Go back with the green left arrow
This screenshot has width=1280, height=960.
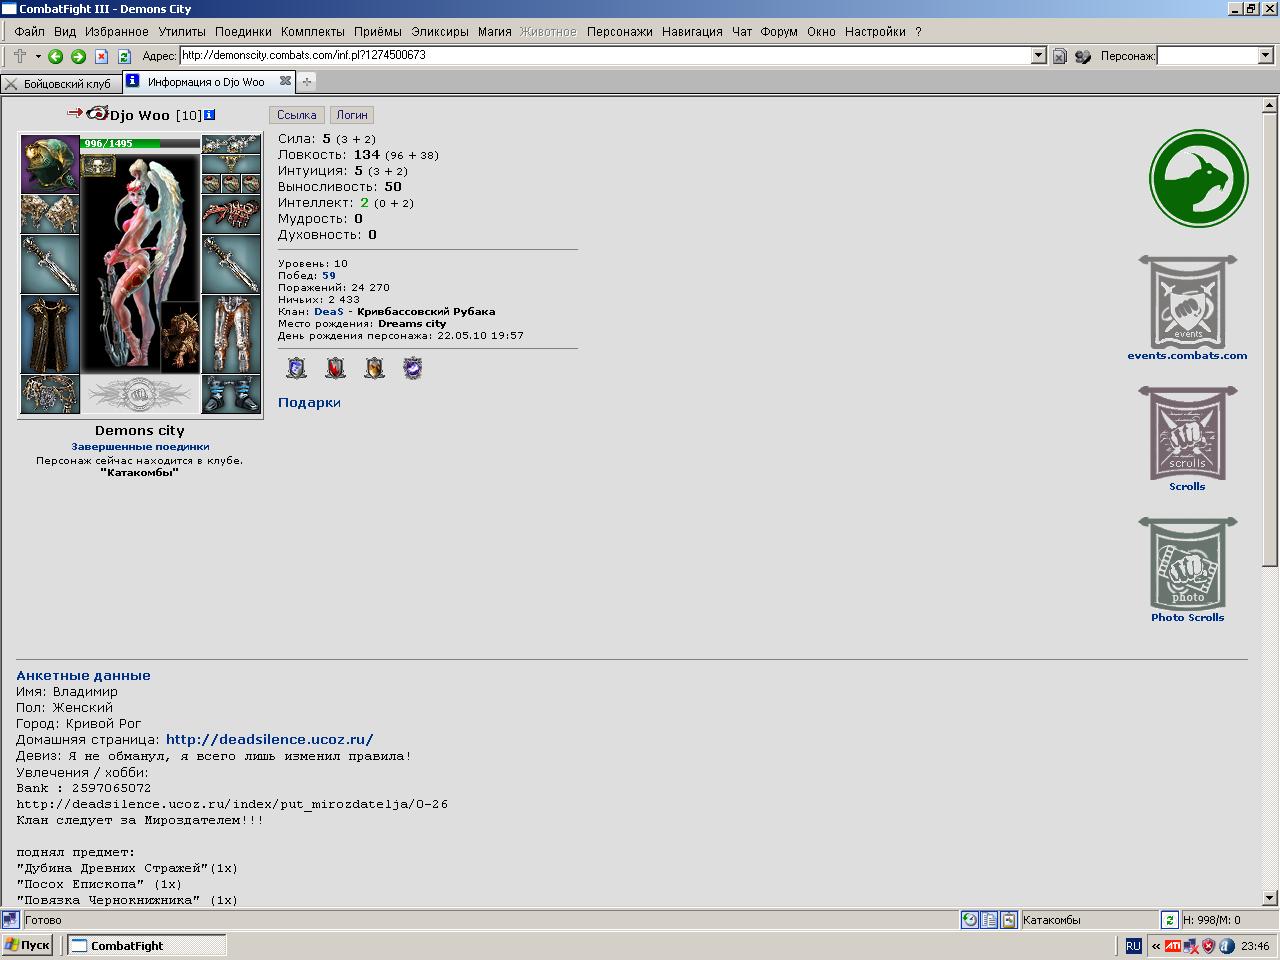tap(56, 57)
